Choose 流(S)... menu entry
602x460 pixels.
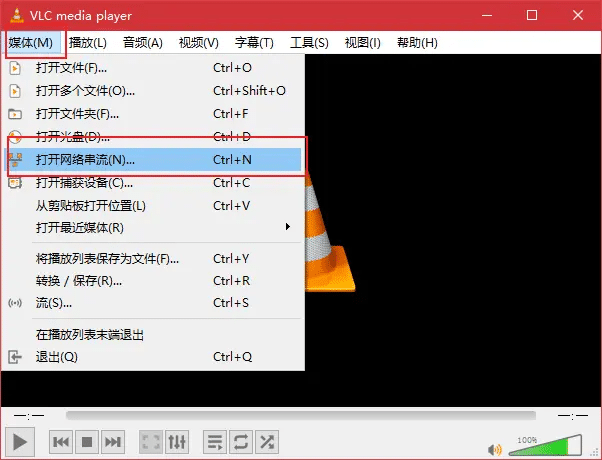click(x=153, y=303)
